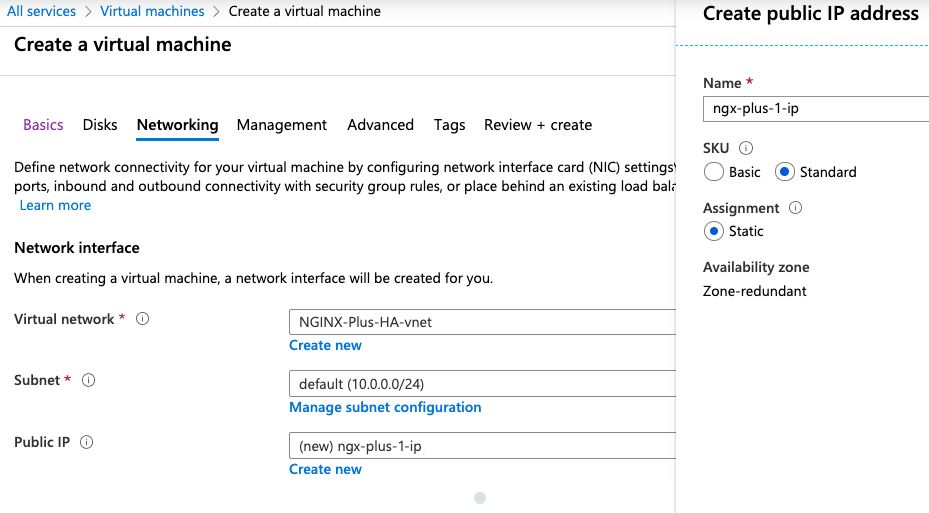
Task: Switch to the Tags tab
Action: click(x=450, y=125)
